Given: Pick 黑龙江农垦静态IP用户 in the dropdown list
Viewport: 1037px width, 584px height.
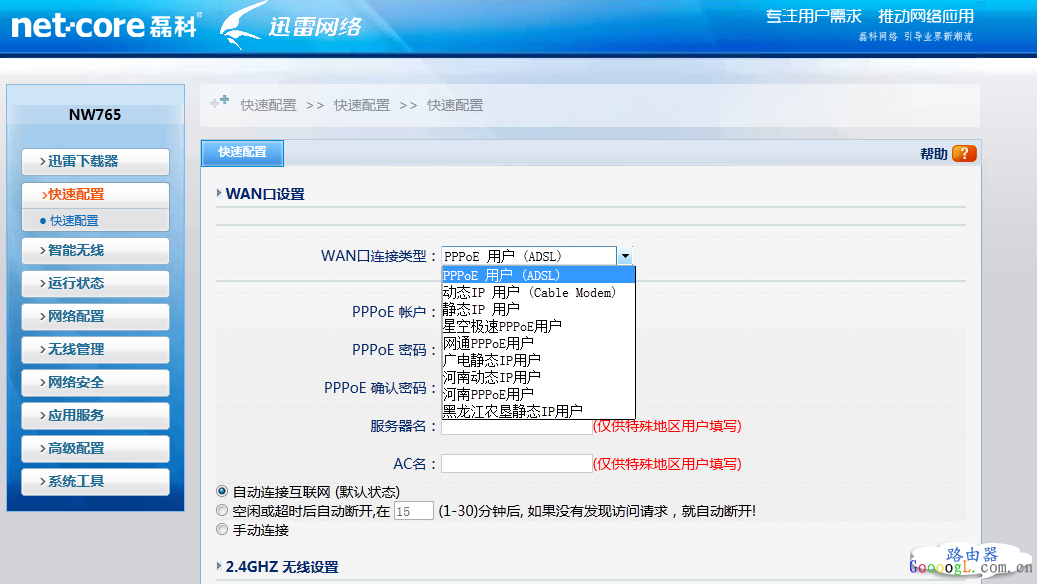Looking at the screenshot, I should coord(512,411).
